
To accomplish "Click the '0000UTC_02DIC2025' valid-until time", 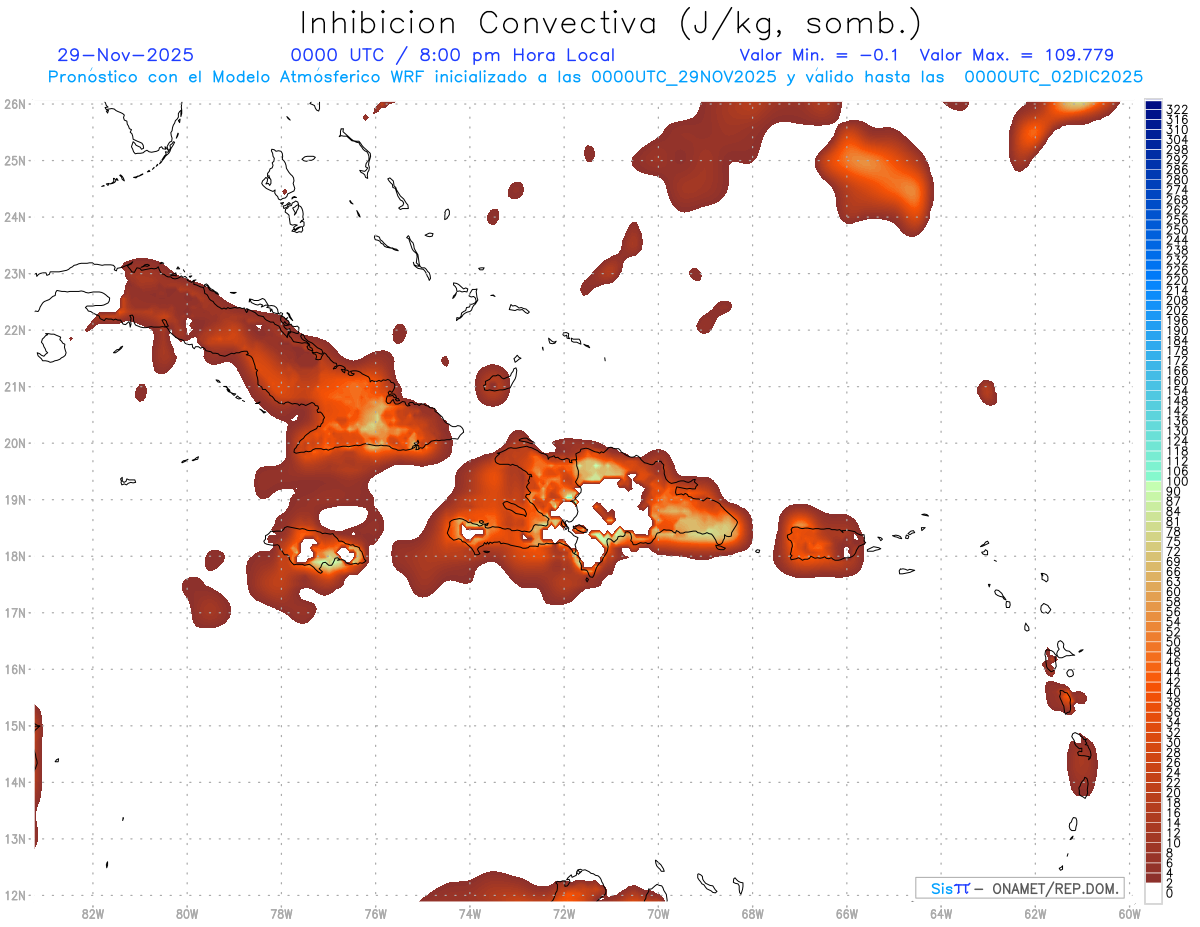I will pos(1053,77).
